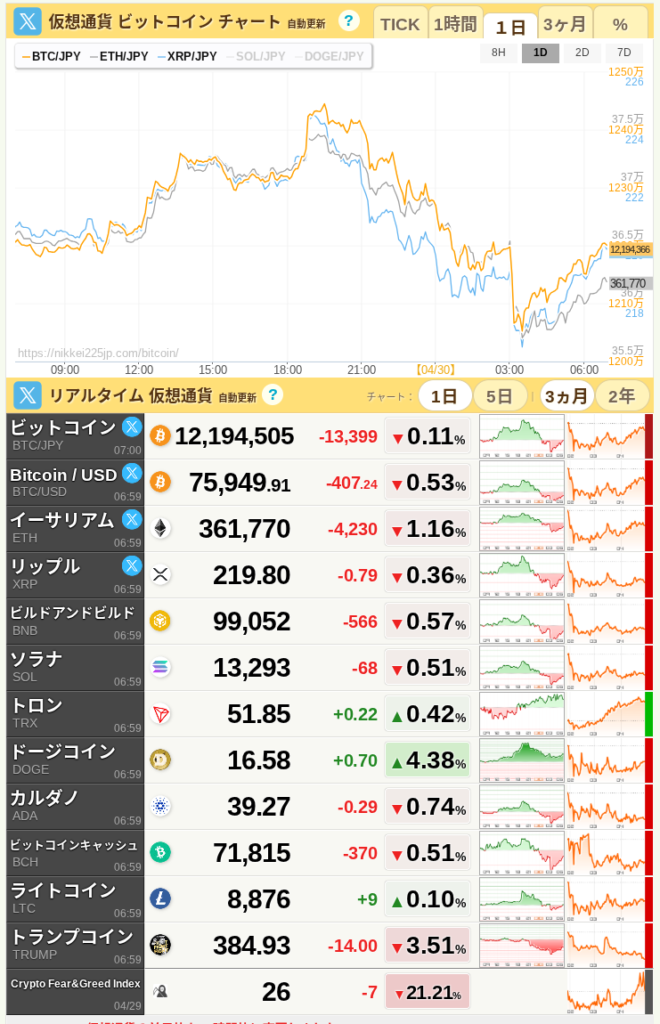
Task: Click the Dogecoin logo icon
Action: tap(160, 760)
